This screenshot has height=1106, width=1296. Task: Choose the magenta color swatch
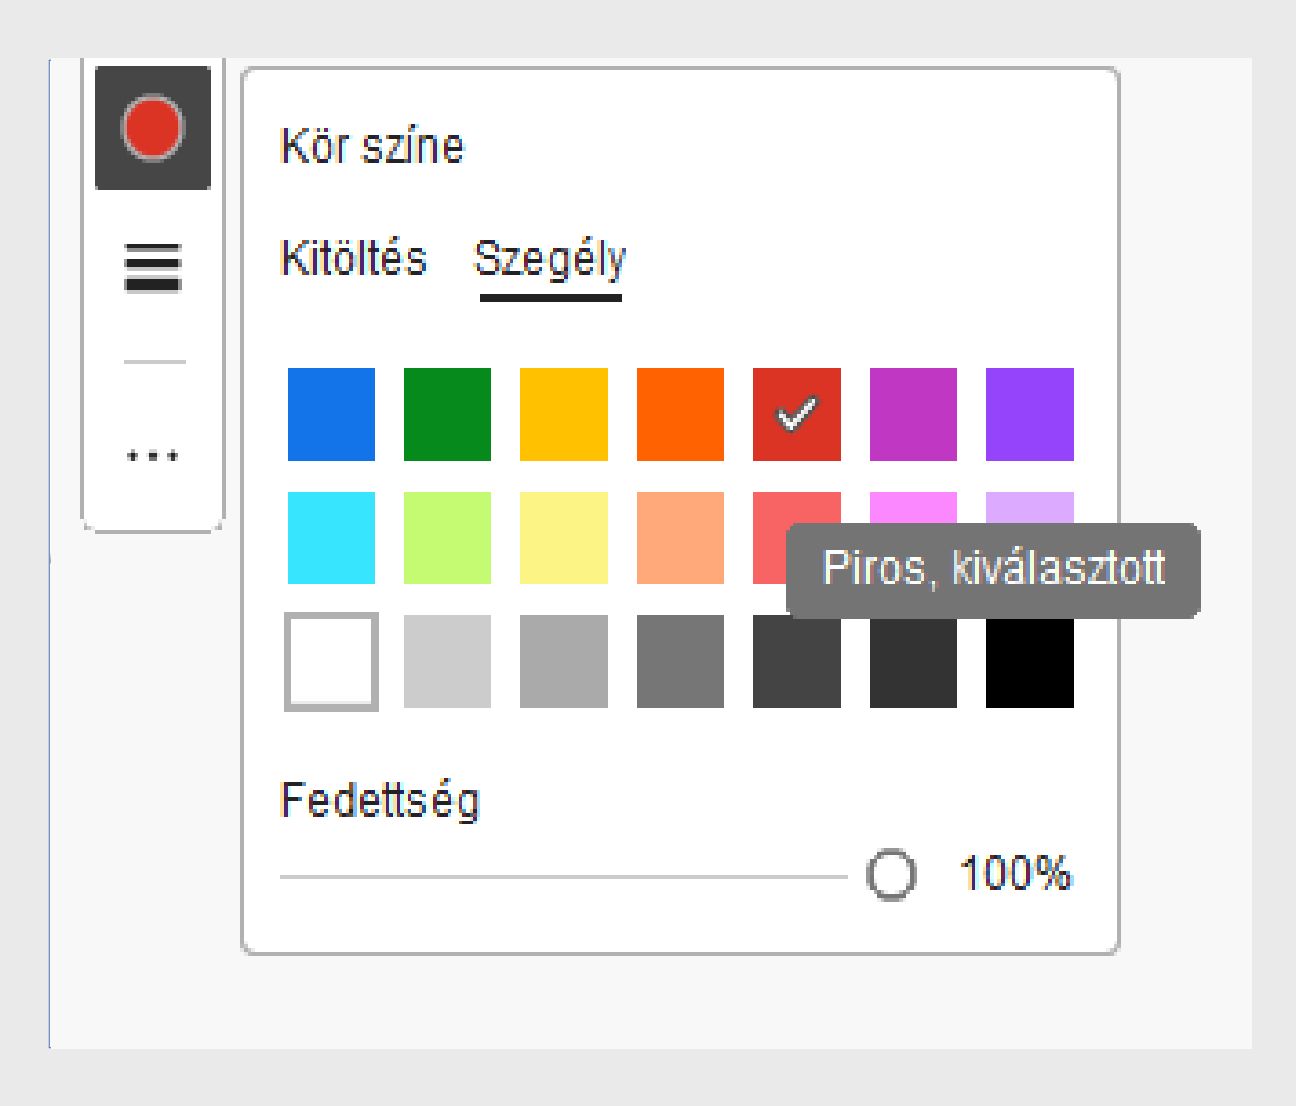(x=913, y=414)
